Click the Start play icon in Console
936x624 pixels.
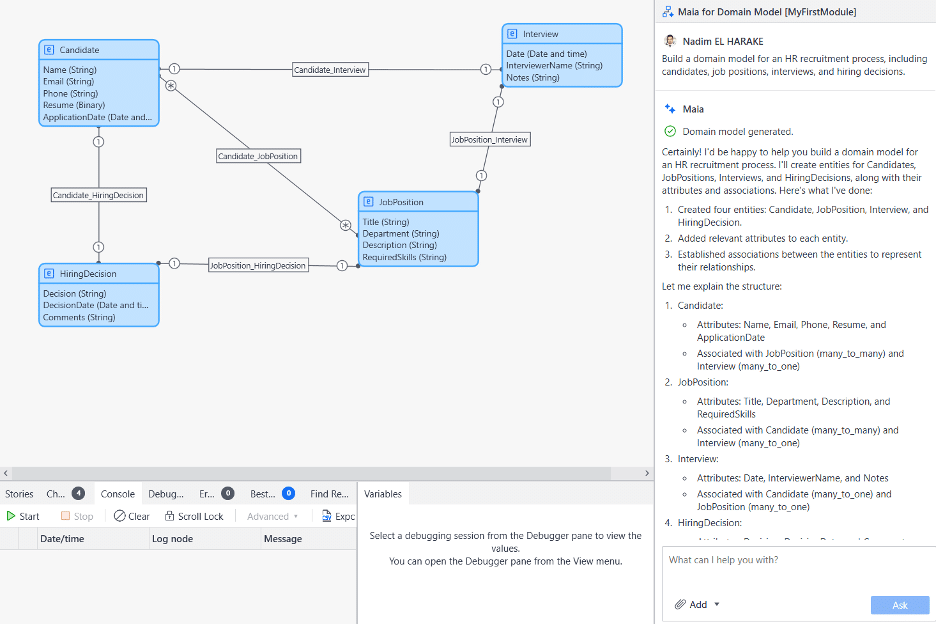(11, 517)
